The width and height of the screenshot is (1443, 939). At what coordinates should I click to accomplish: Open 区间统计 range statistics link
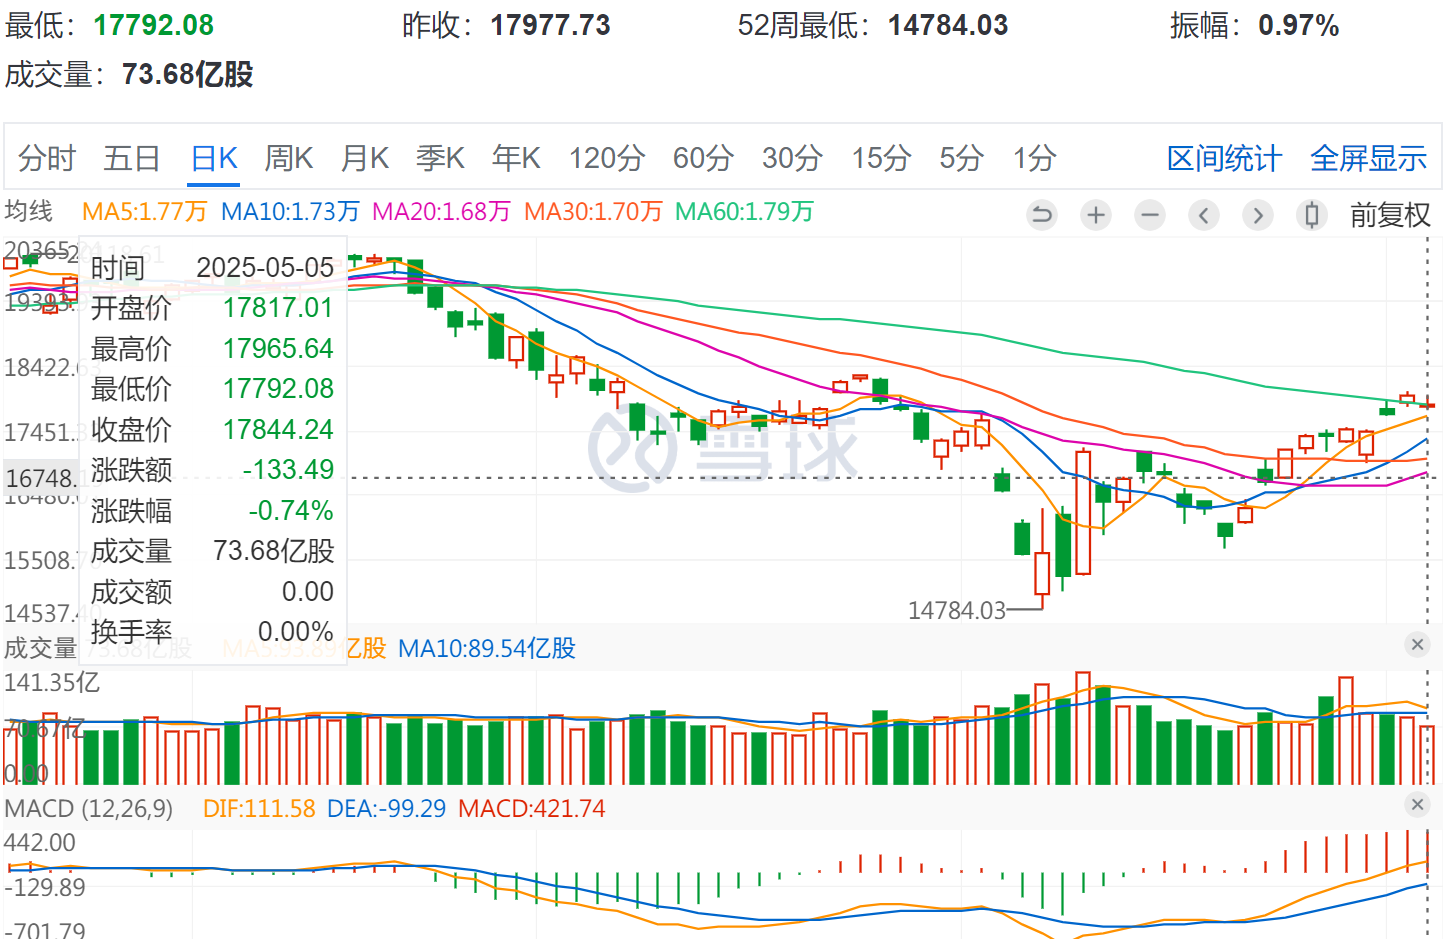1224,158
